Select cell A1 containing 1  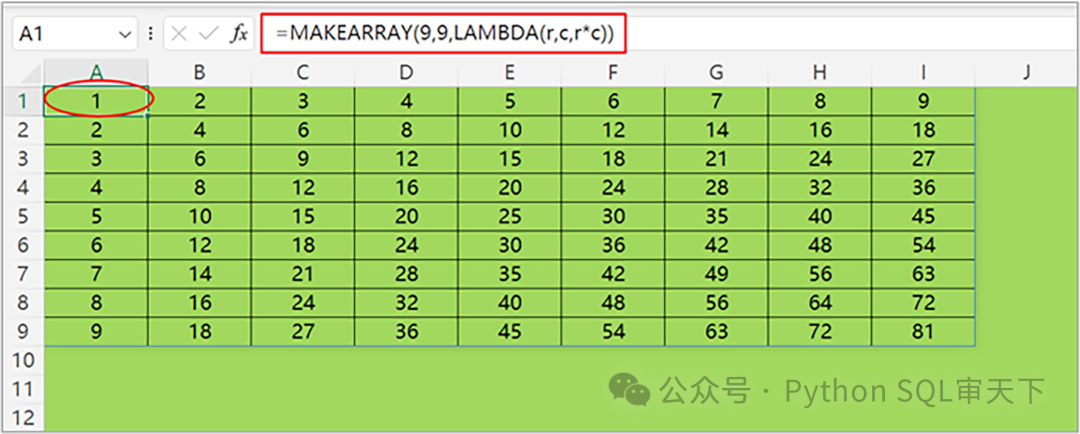click(97, 100)
